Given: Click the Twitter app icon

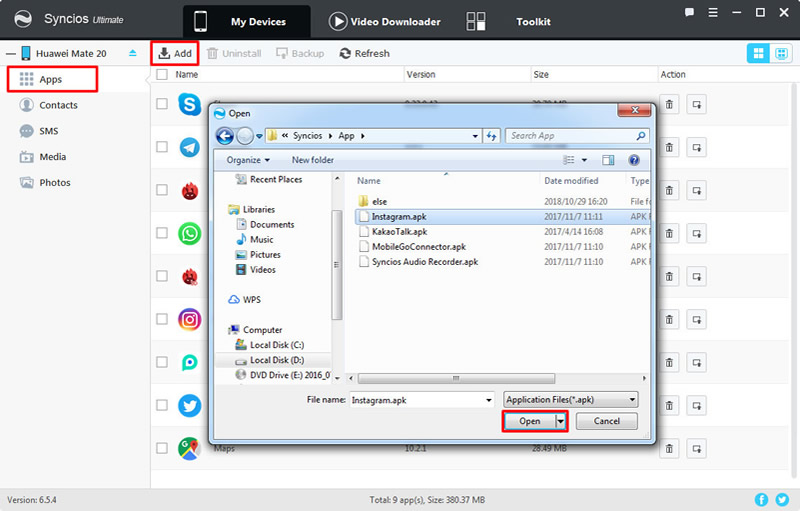Looking at the screenshot, I should click(189, 406).
